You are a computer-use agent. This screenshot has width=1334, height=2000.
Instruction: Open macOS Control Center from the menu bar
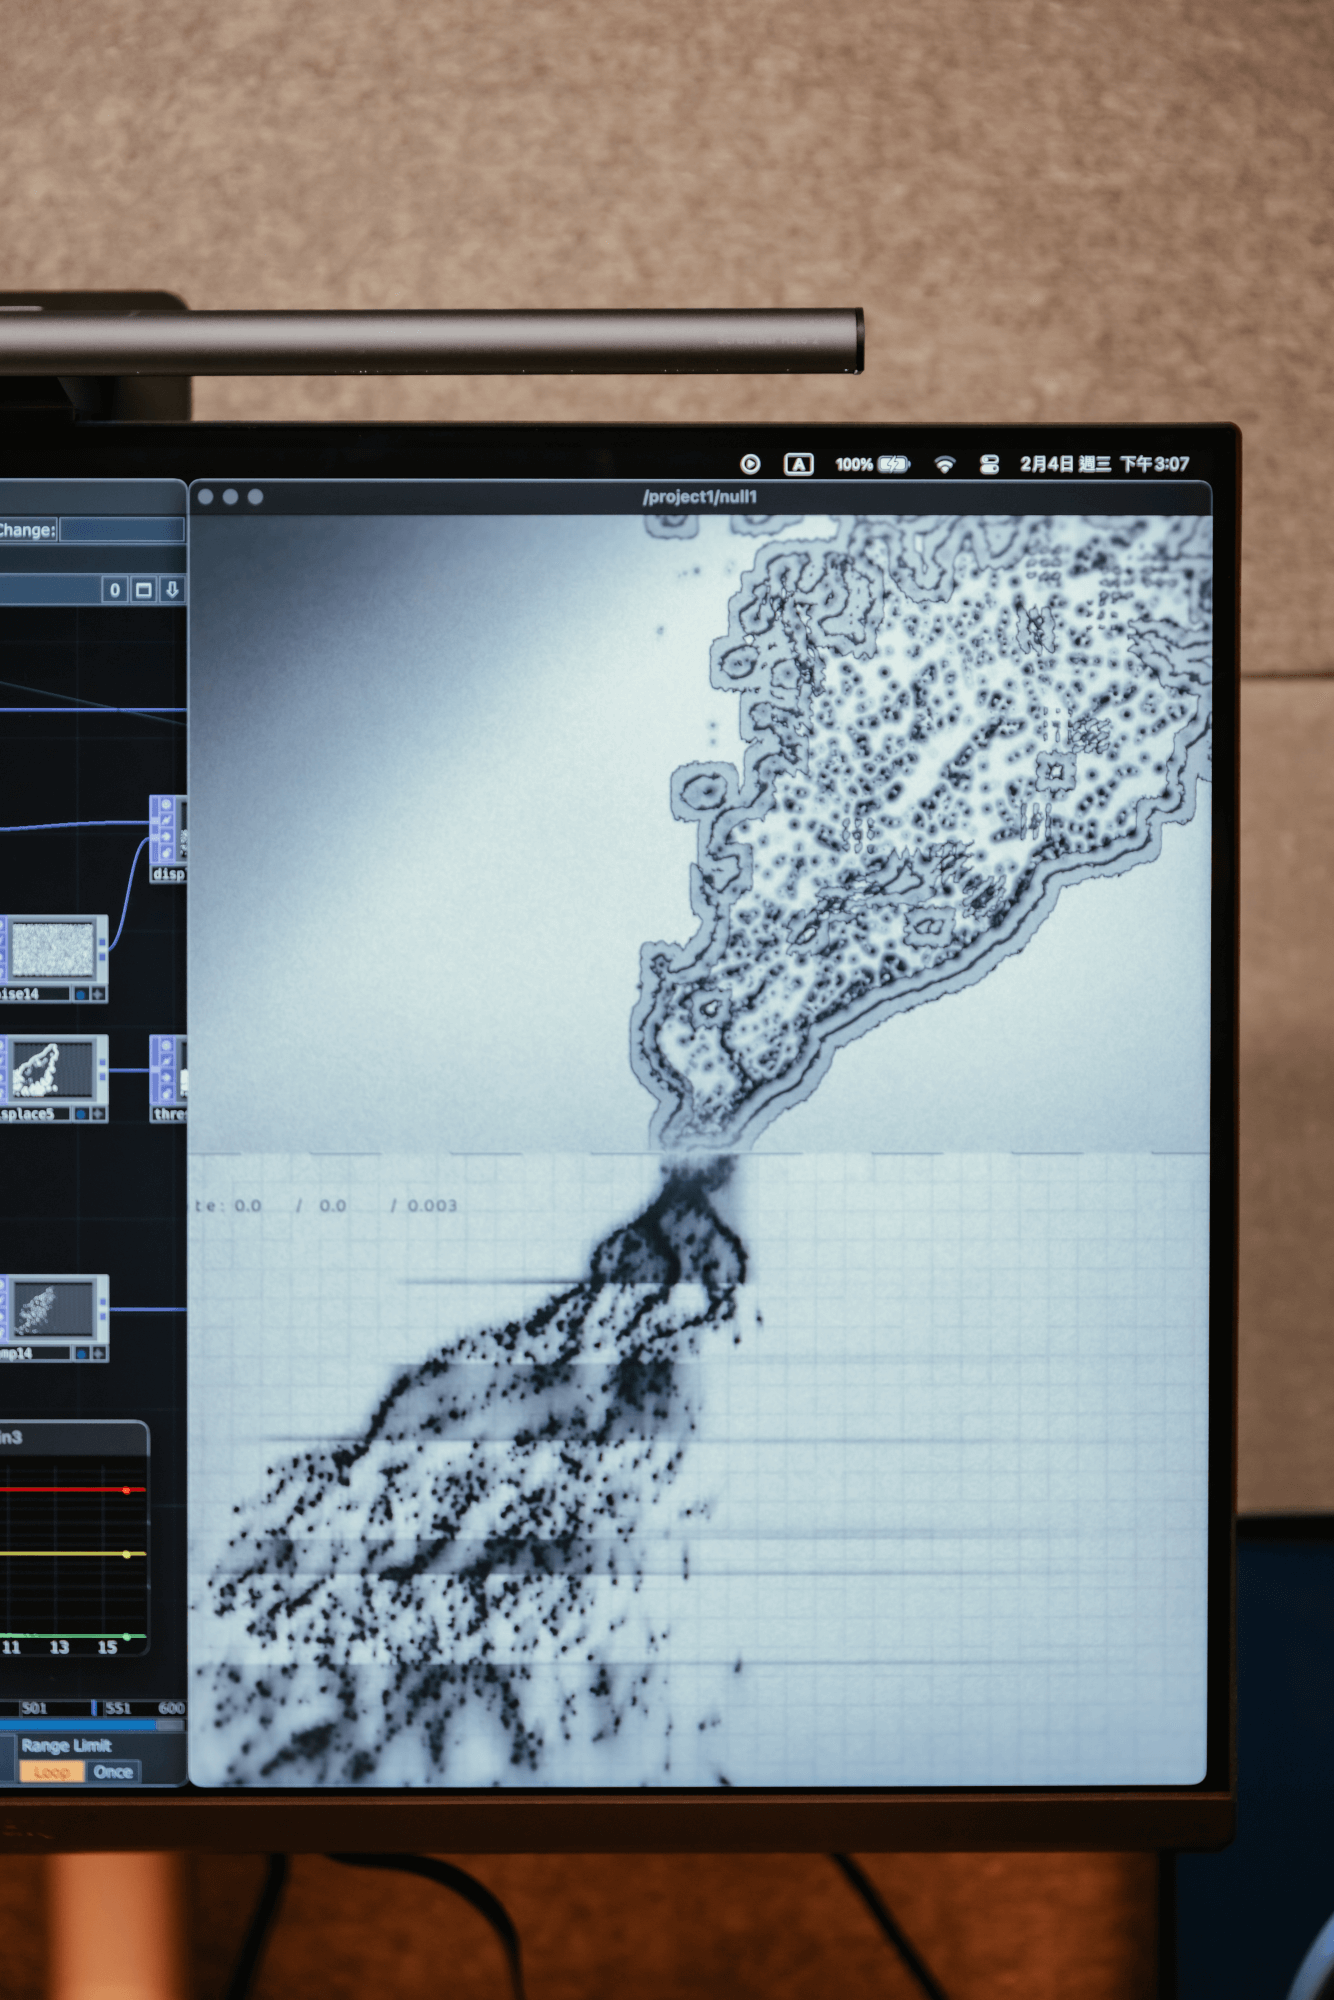[989, 464]
